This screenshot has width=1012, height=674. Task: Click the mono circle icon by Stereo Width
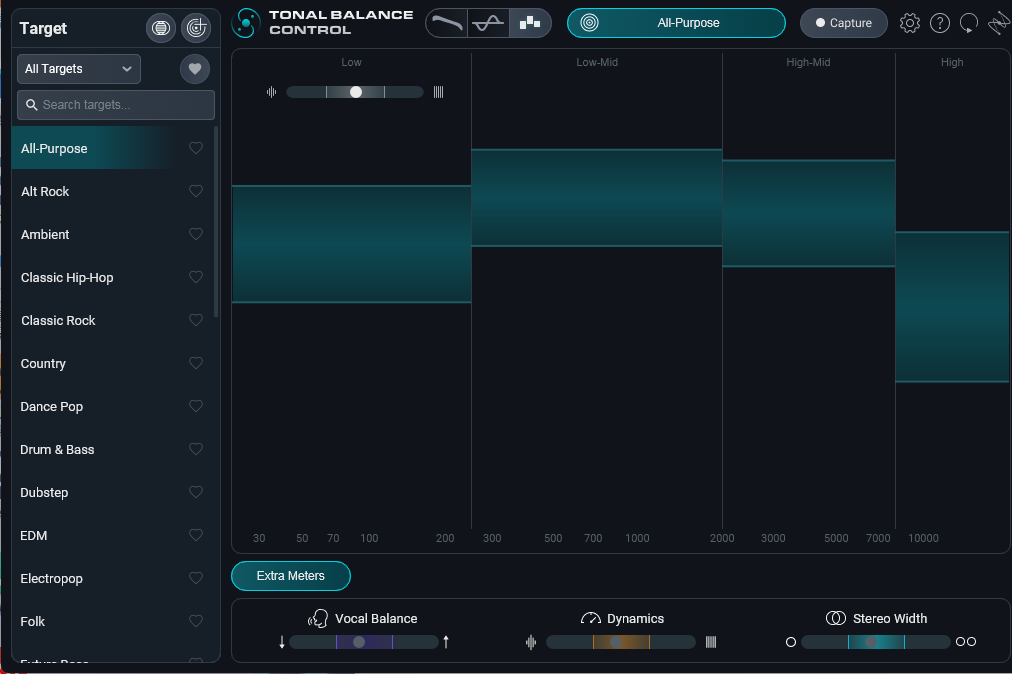point(791,642)
